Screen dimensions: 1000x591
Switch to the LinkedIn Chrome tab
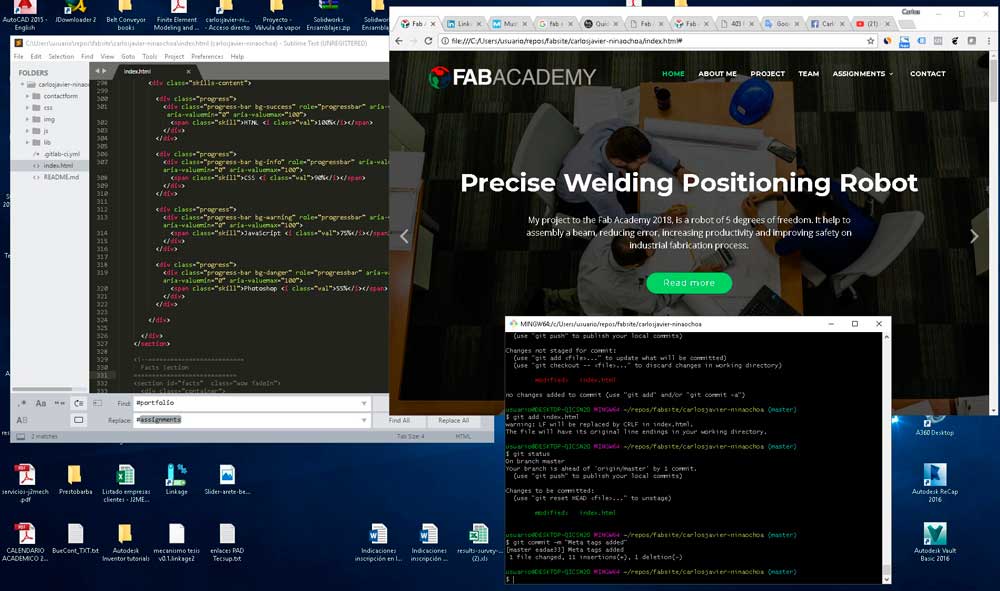point(463,24)
